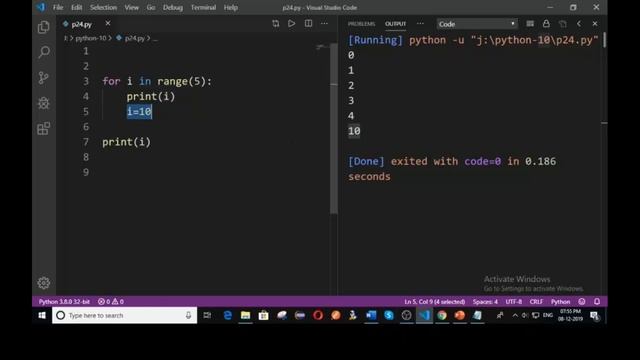Click Ln 5, Col 9 status entry

(x=435, y=302)
